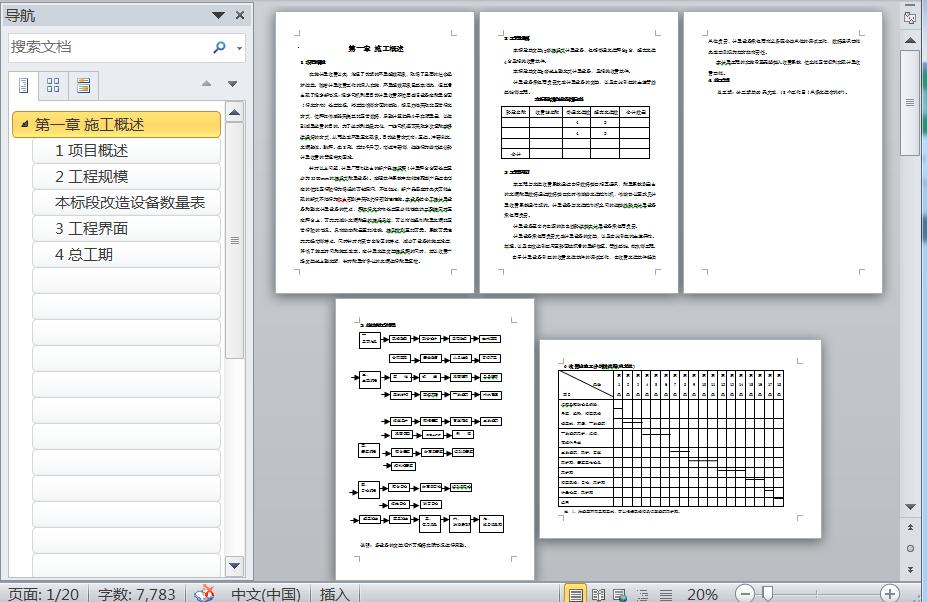Screen dimensions: 927x602
Task: Select heading 本标段改造设备数量表
Action: pos(127,203)
